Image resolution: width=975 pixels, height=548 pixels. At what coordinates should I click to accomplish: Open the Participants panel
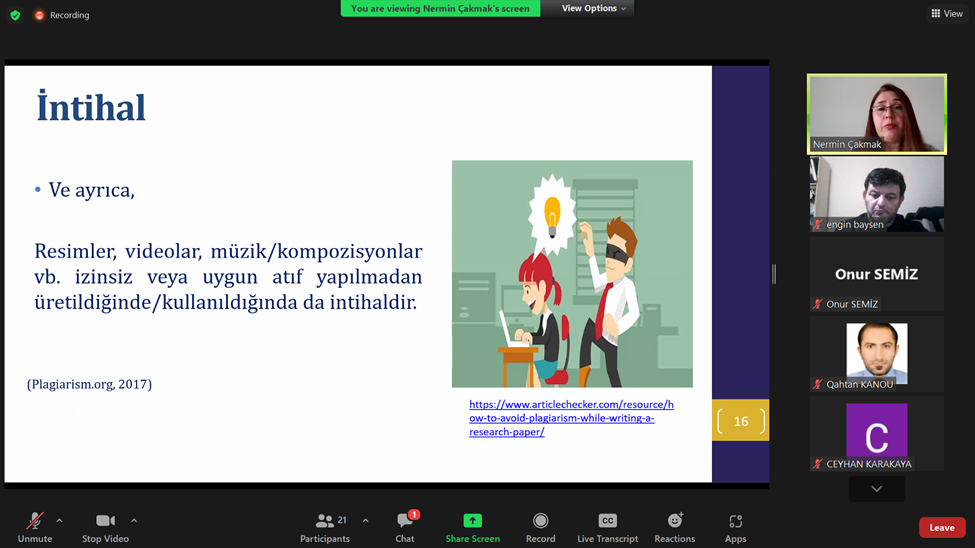point(325,521)
